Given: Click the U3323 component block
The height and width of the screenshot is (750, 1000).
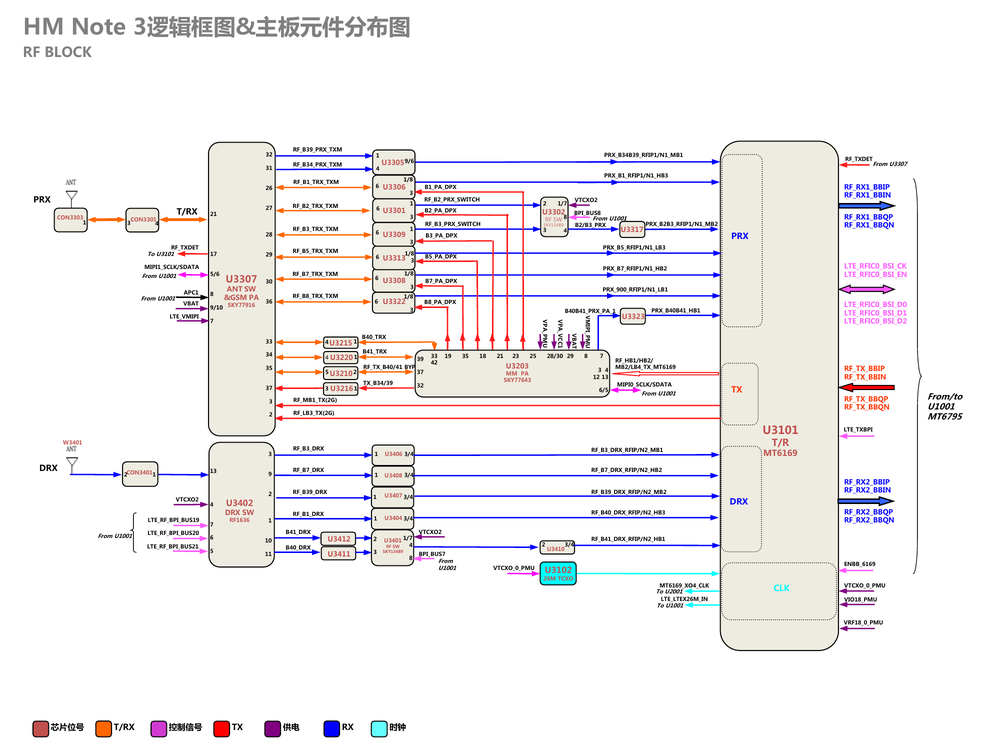Looking at the screenshot, I should pyautogui.click(x=633, y=316).
